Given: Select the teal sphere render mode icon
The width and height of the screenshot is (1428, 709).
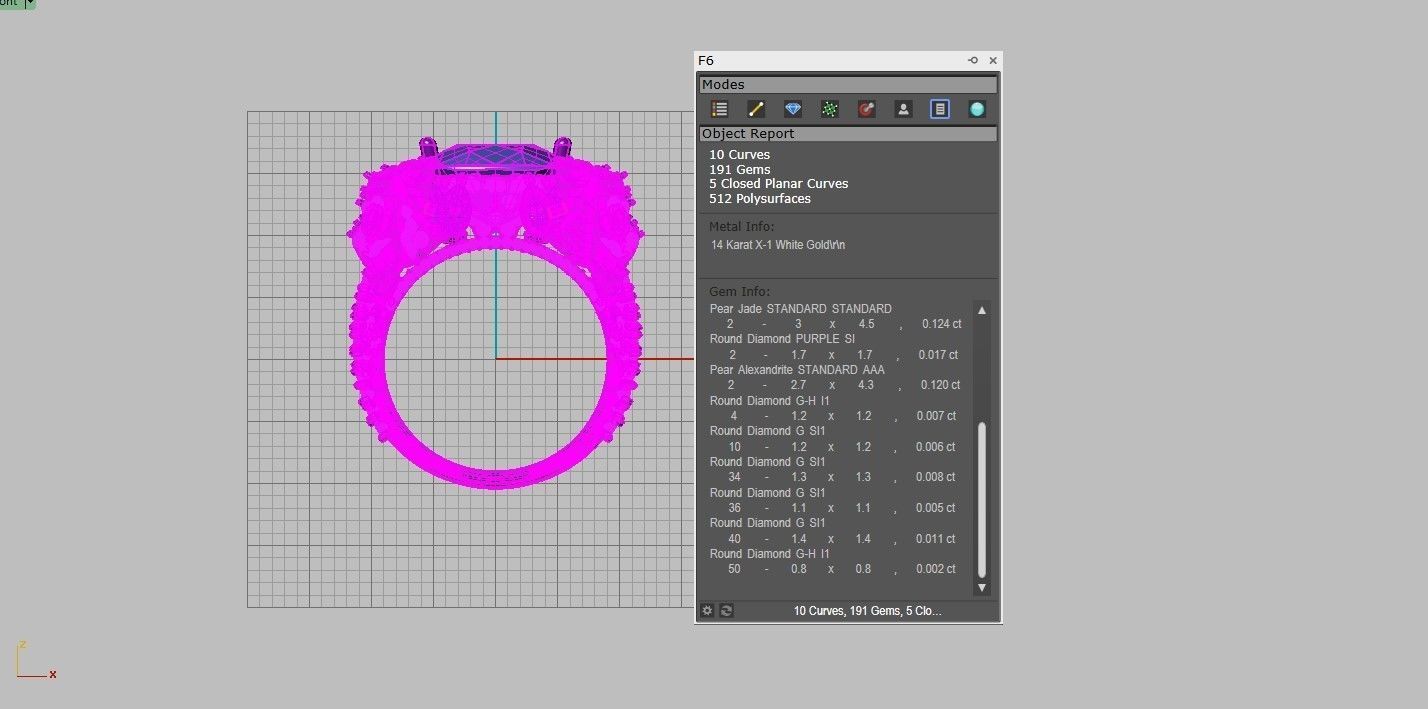Looking at the screenshot, I should click(977, 109).
